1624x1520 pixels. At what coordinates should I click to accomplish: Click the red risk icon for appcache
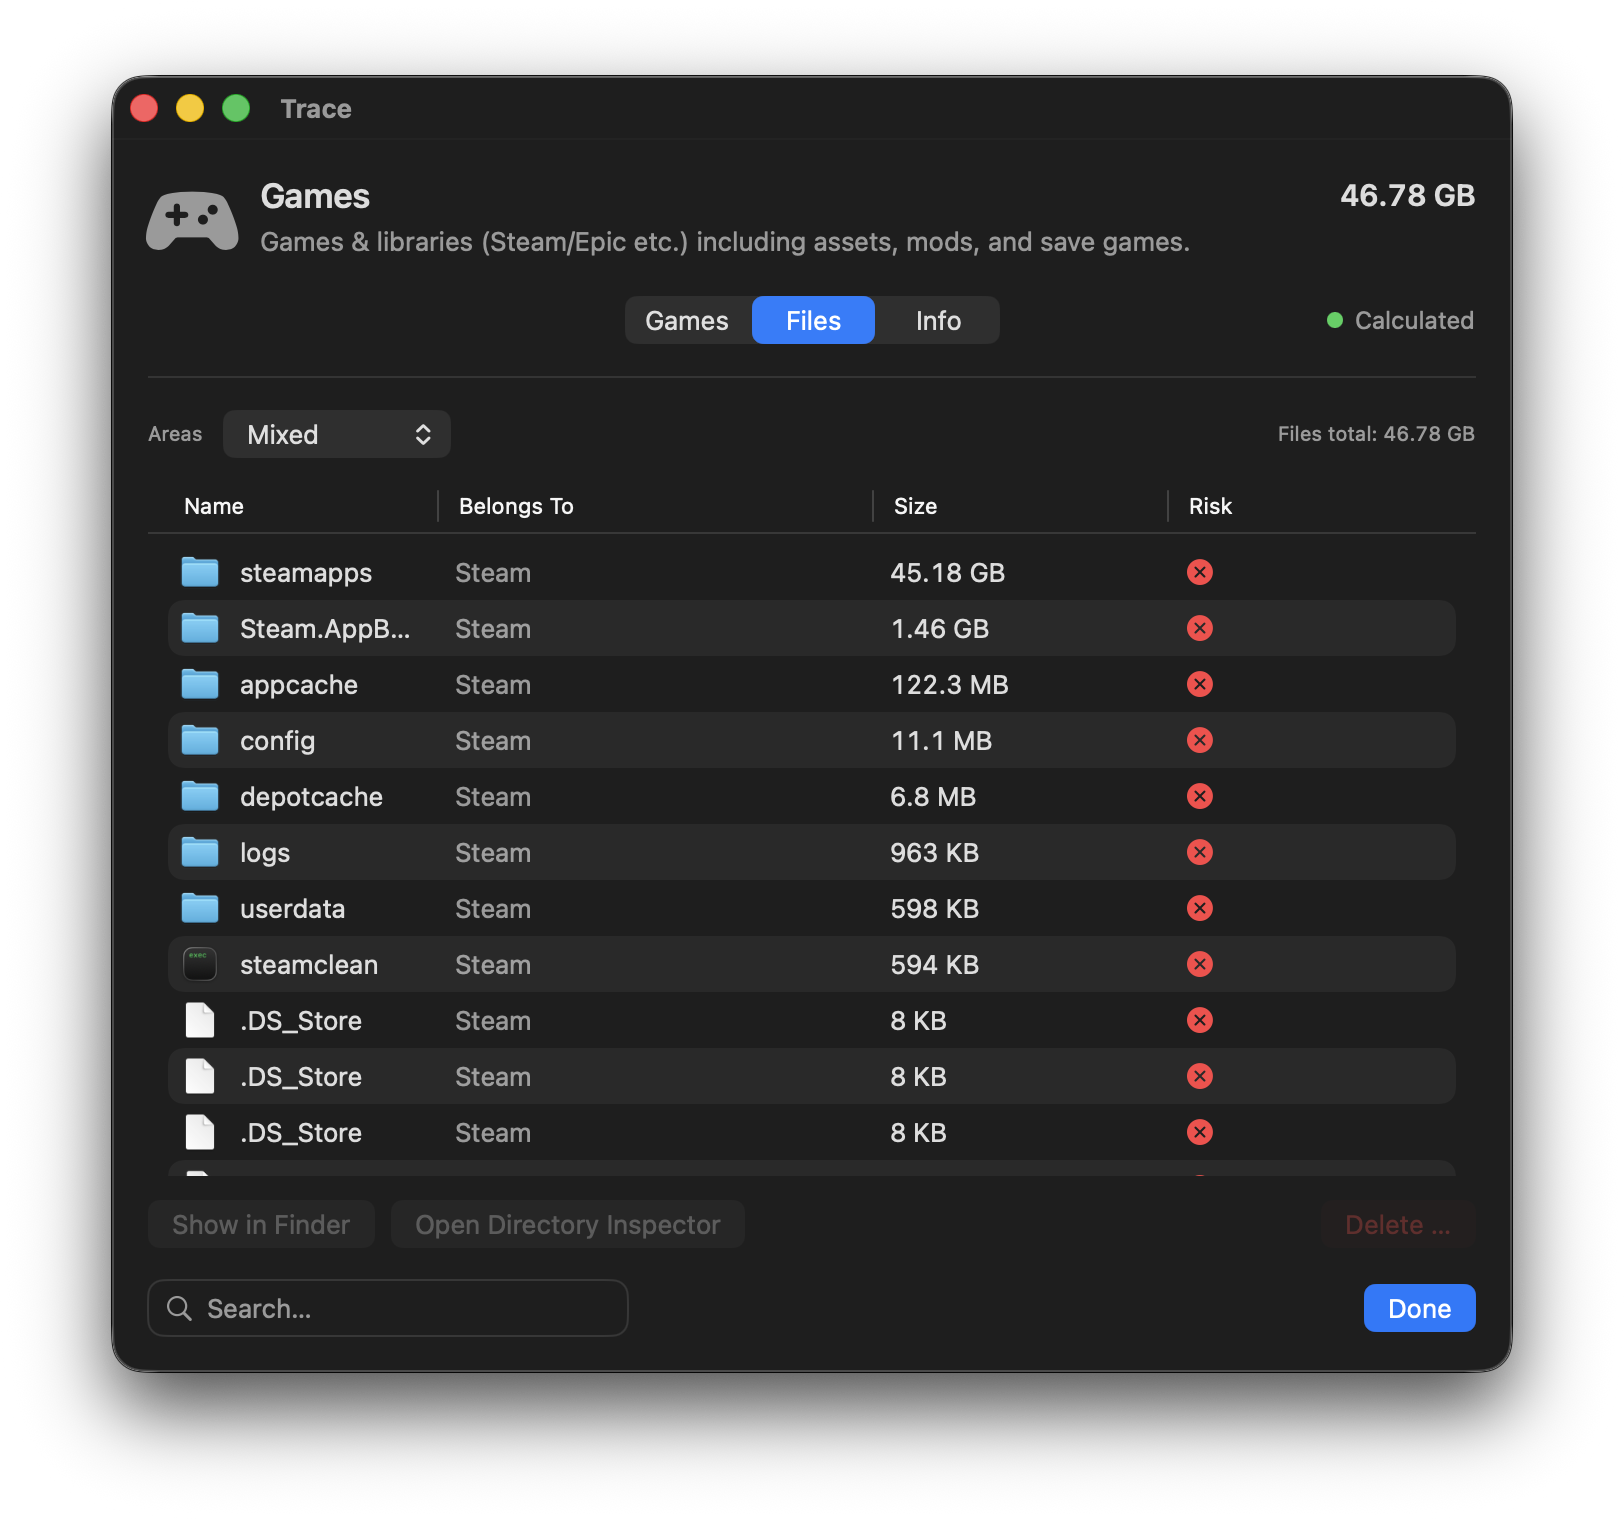[x=1199, y=684]
